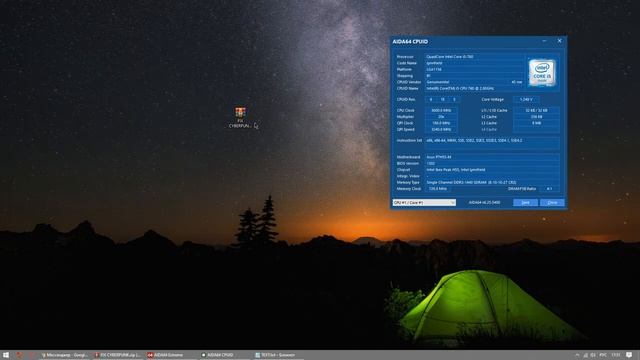Click the DRAM:FSB Ratio value
The image size is (640, 360).
pyautogui.click(x=549, y=189)
